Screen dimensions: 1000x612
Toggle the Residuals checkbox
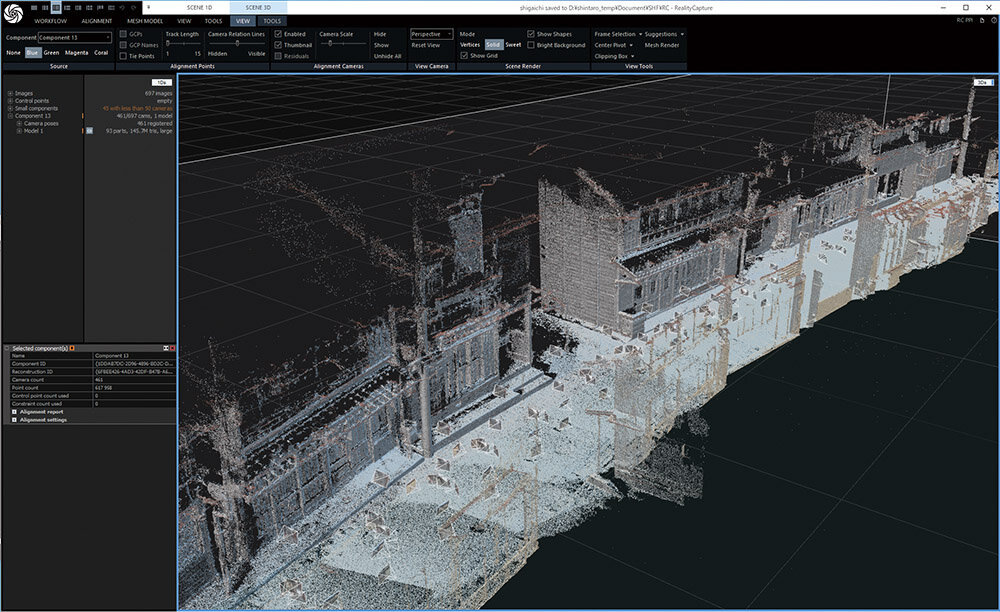[278, 56]
